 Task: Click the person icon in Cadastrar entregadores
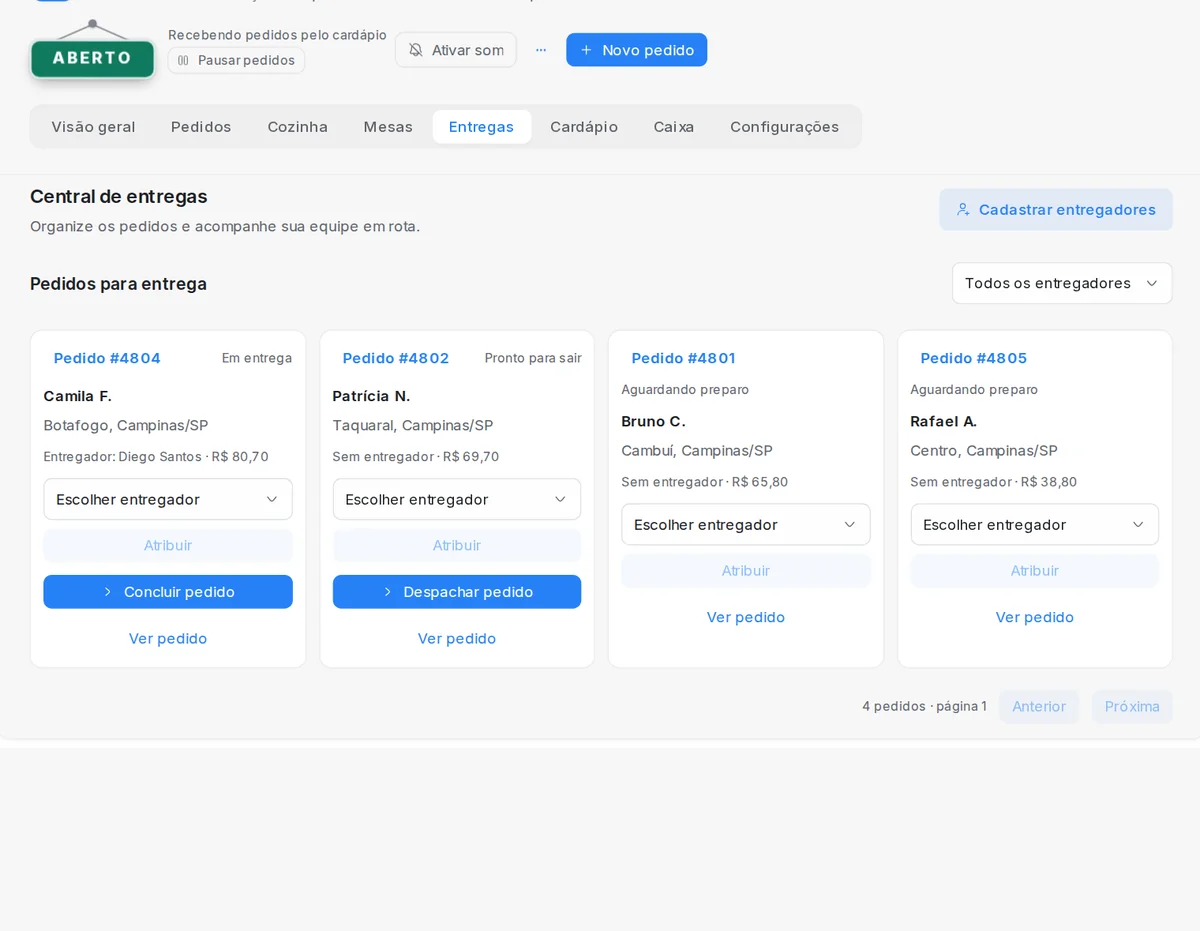click(x=963, y=210)
